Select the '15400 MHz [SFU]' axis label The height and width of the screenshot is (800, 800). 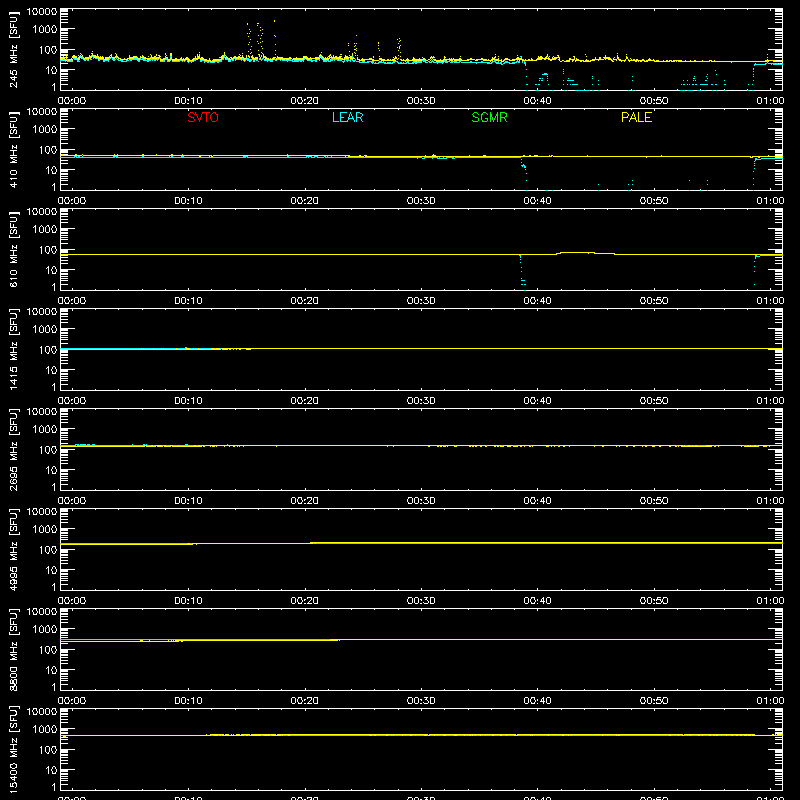pyautogui.click(x=13, y=749)
